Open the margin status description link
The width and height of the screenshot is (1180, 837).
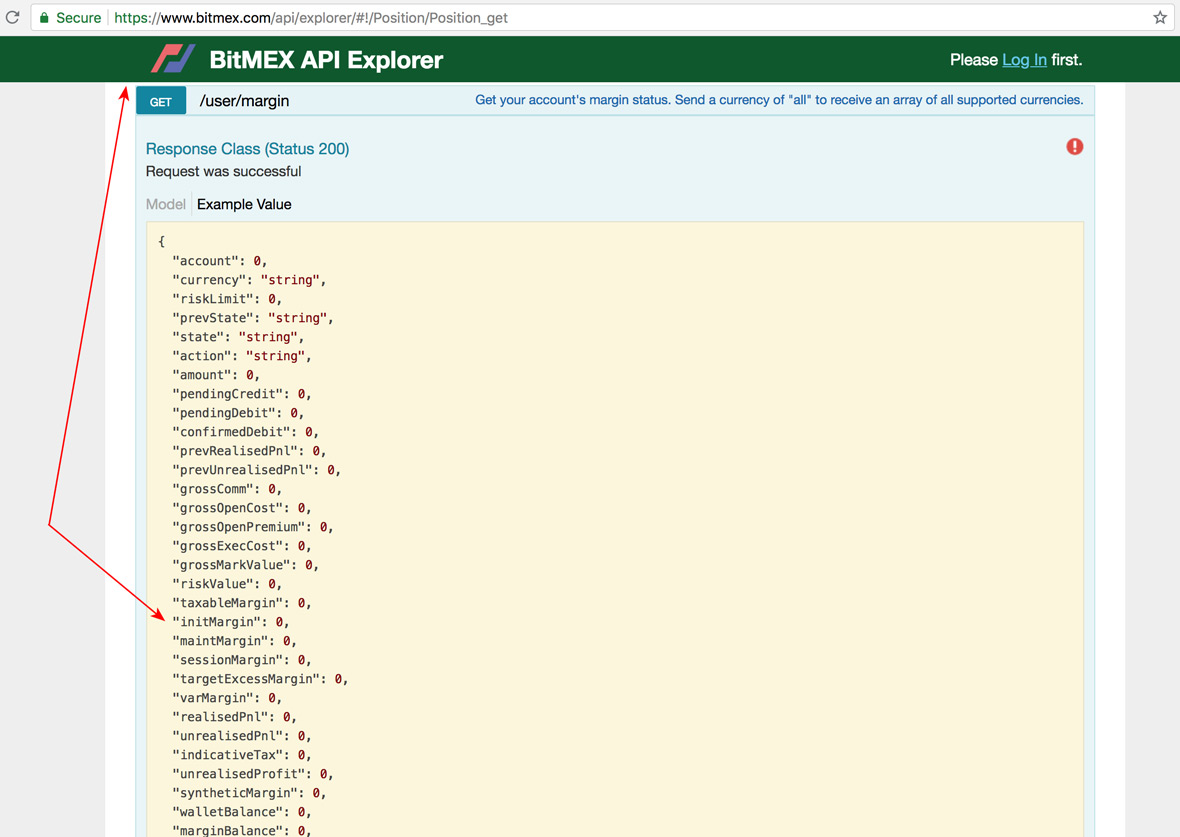coord(779,100)
